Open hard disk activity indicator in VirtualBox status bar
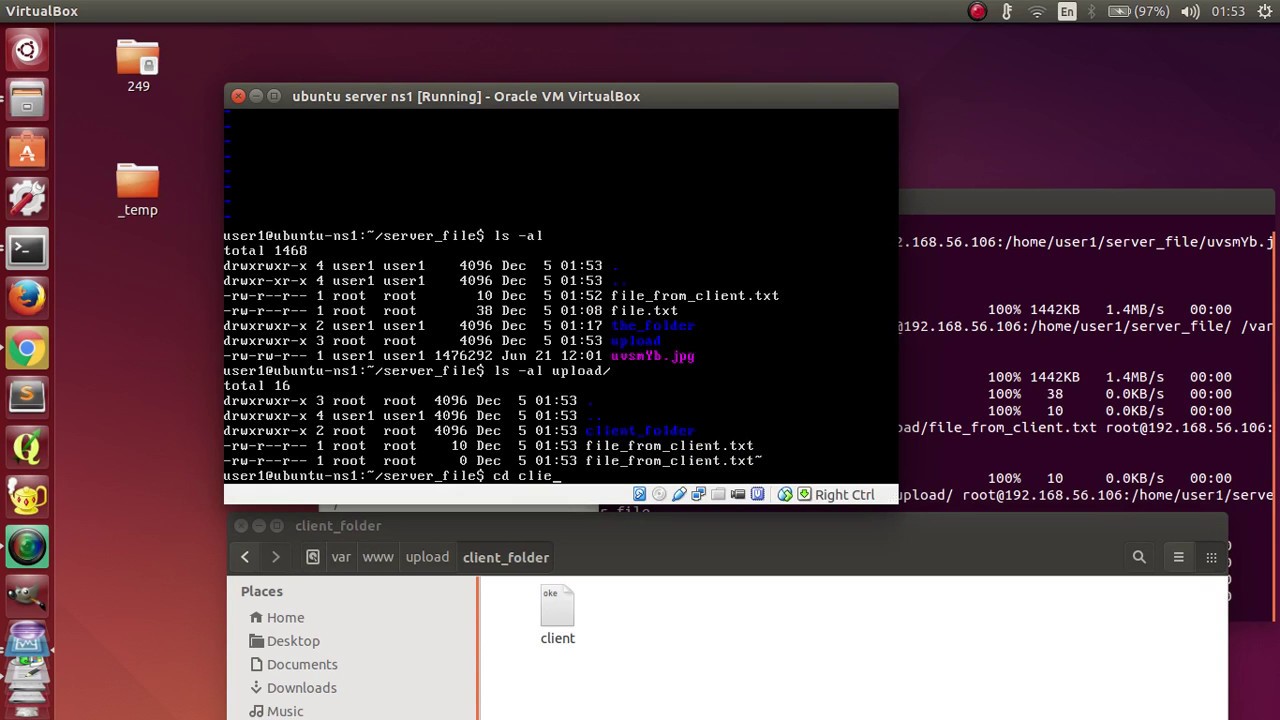Screen dimensions: 1280x720 click(640, 494)
